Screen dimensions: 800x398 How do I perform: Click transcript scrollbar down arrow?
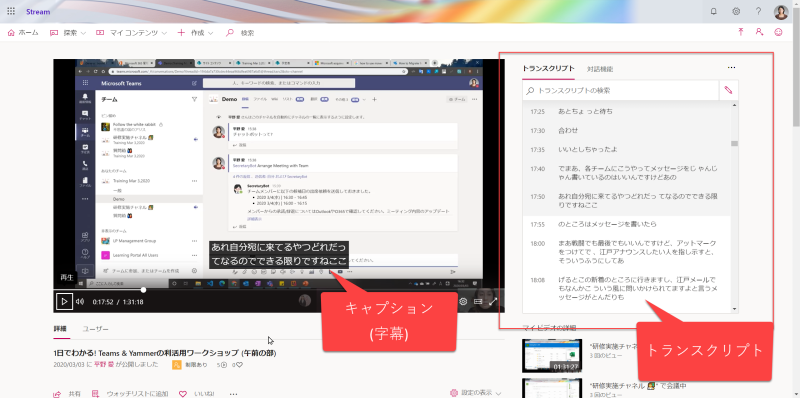coord(735,309)
